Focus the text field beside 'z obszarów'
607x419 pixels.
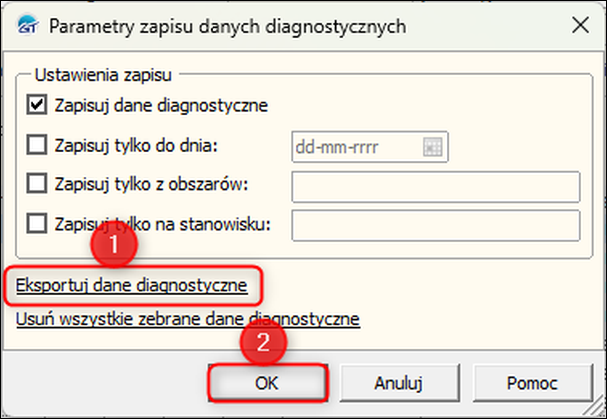[x=435, y=186]
